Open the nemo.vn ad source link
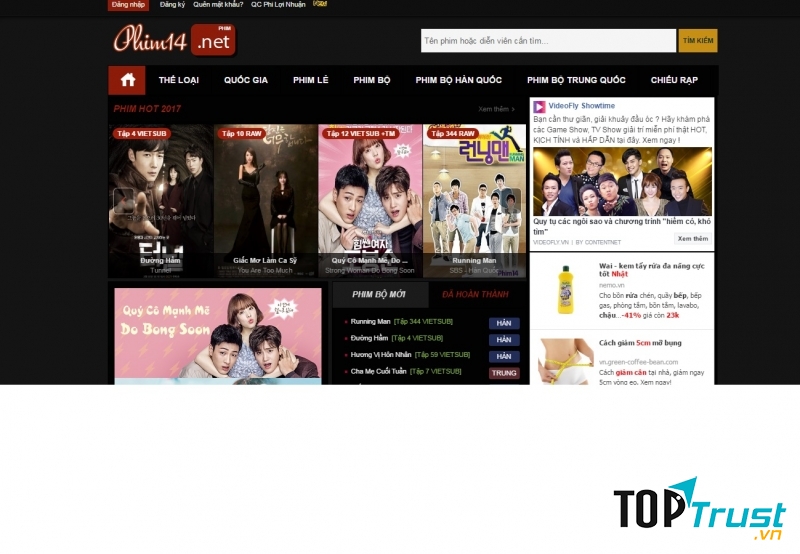Viewport: 800px width, 554px height. coord(611,285)
